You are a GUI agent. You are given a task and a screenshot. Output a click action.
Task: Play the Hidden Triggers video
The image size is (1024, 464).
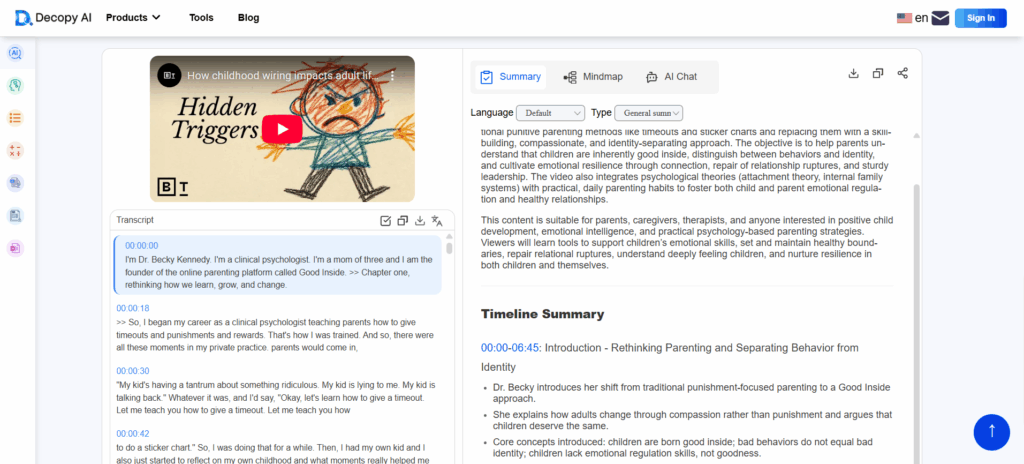tap(282, 129)
